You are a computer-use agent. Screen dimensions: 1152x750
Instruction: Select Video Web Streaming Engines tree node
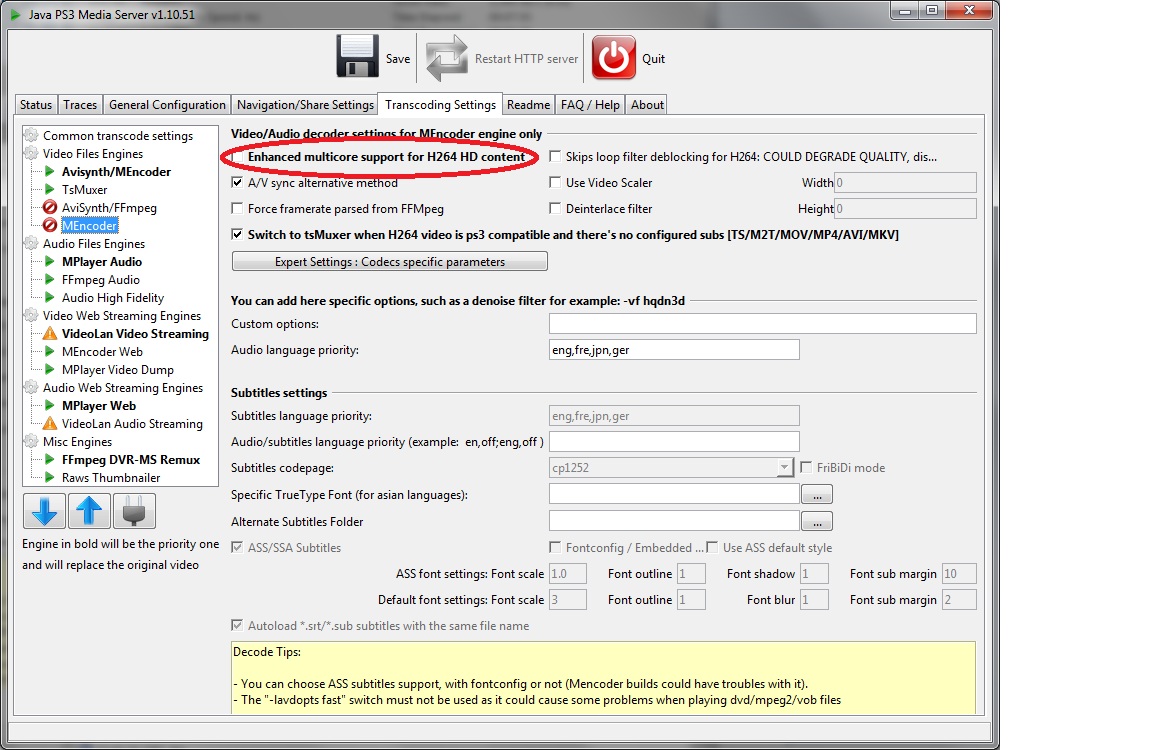point(122,315)
